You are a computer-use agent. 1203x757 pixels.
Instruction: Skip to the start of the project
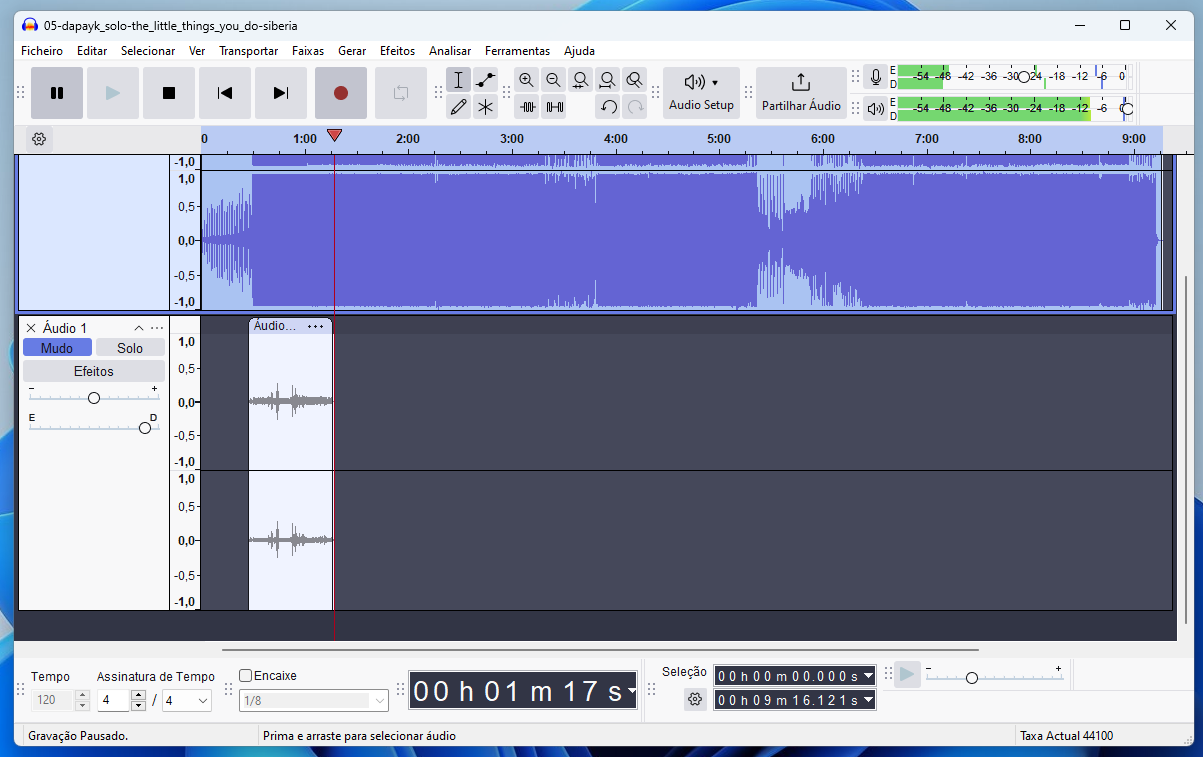pyautogui.click(x=225, y=93)
